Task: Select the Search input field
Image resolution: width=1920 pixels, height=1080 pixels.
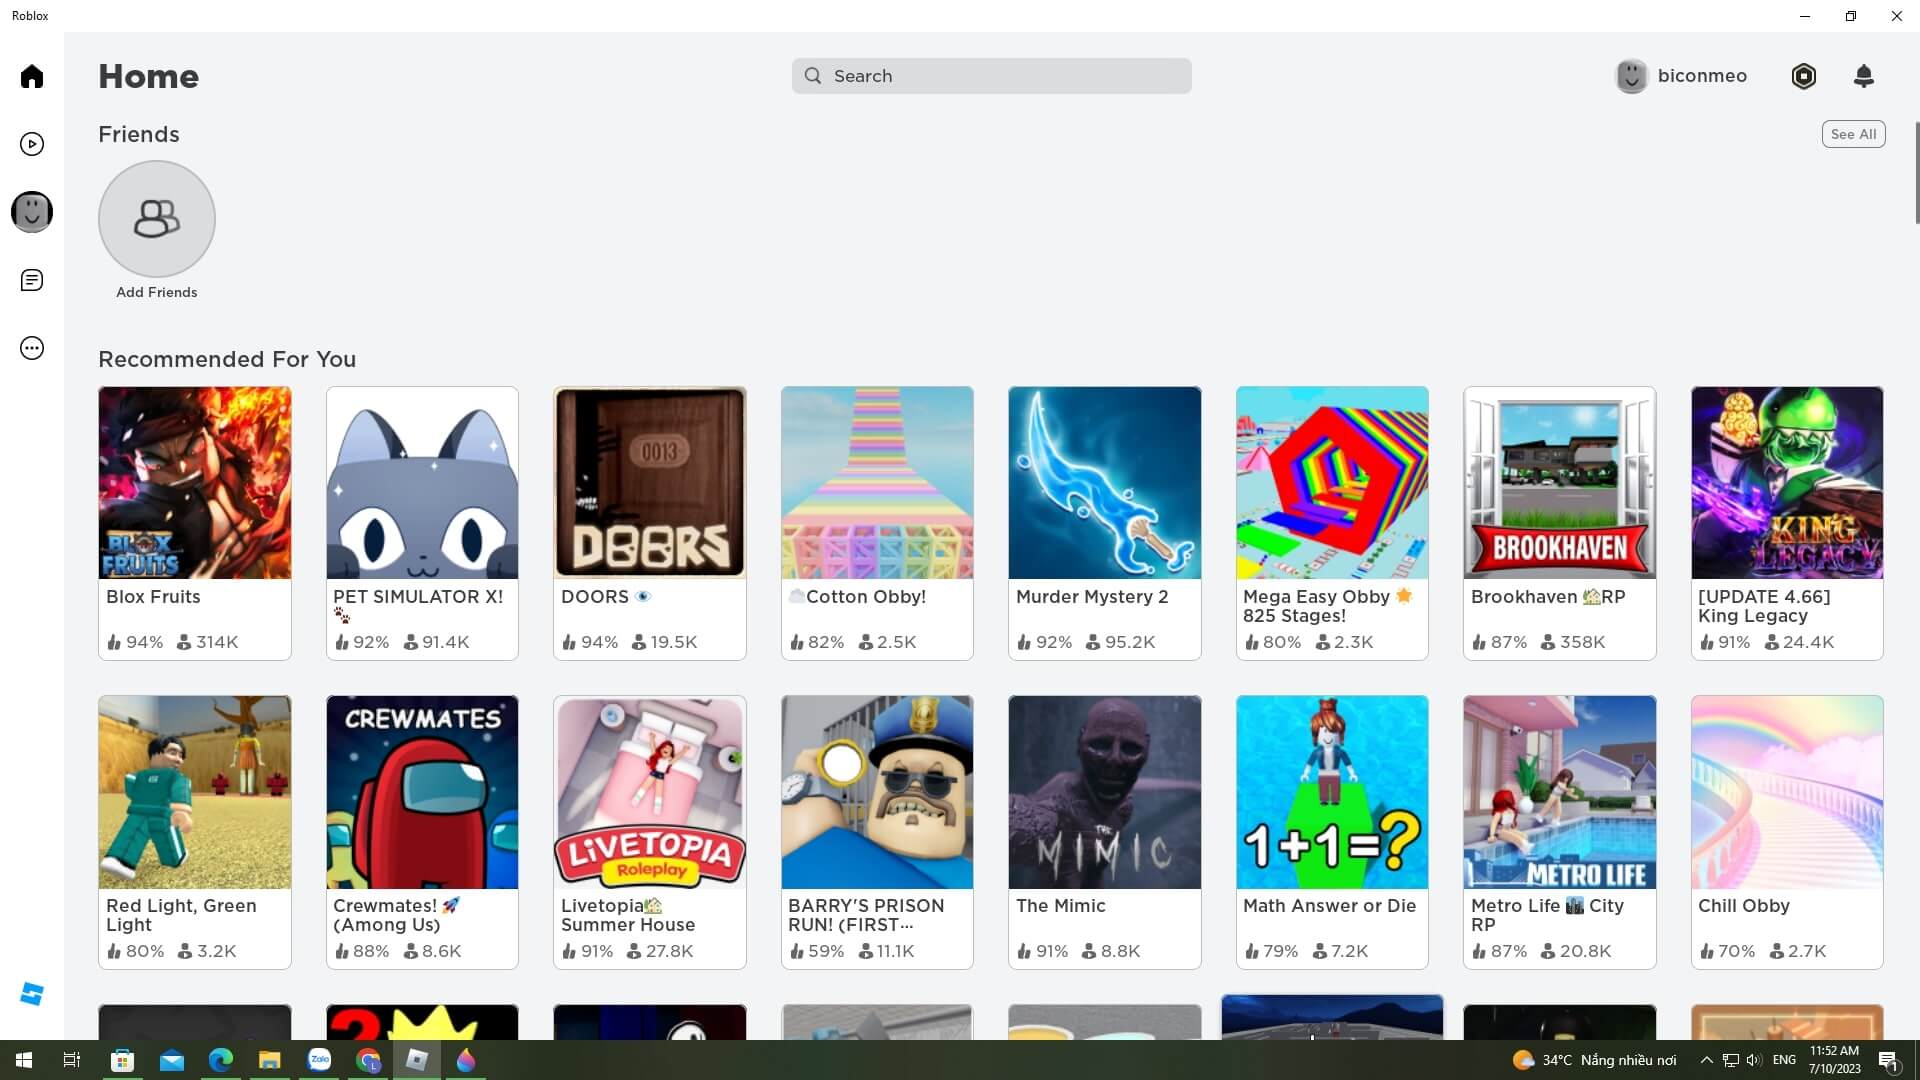Action: tap(990, 74)
